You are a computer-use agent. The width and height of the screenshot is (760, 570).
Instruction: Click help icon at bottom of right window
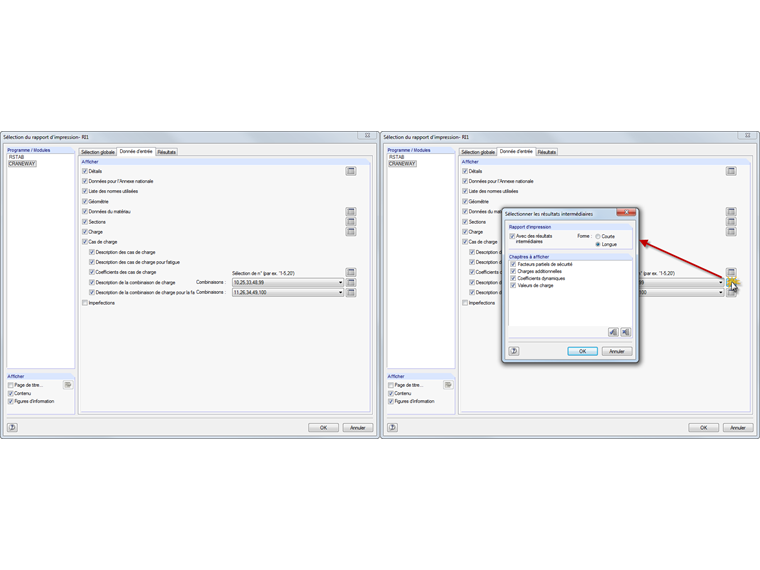[393, 427]
